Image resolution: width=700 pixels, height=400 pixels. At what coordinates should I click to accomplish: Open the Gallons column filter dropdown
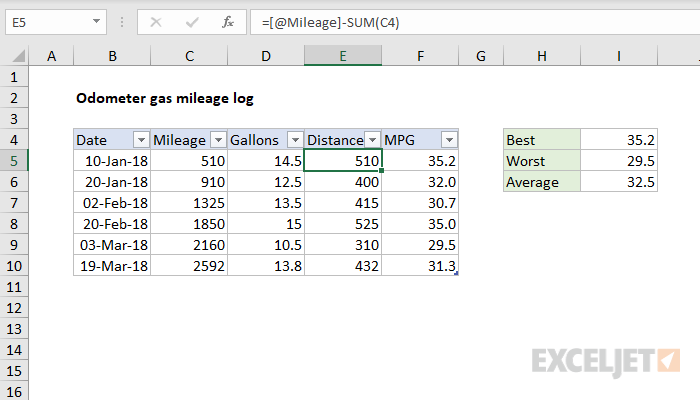point(295,140)
